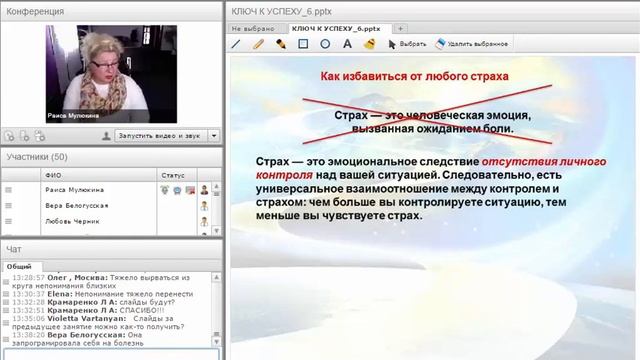640x360 pixels.
Task: Click presenter avatar icon in Раиса Мулюкина row
Action: point(204,190)
